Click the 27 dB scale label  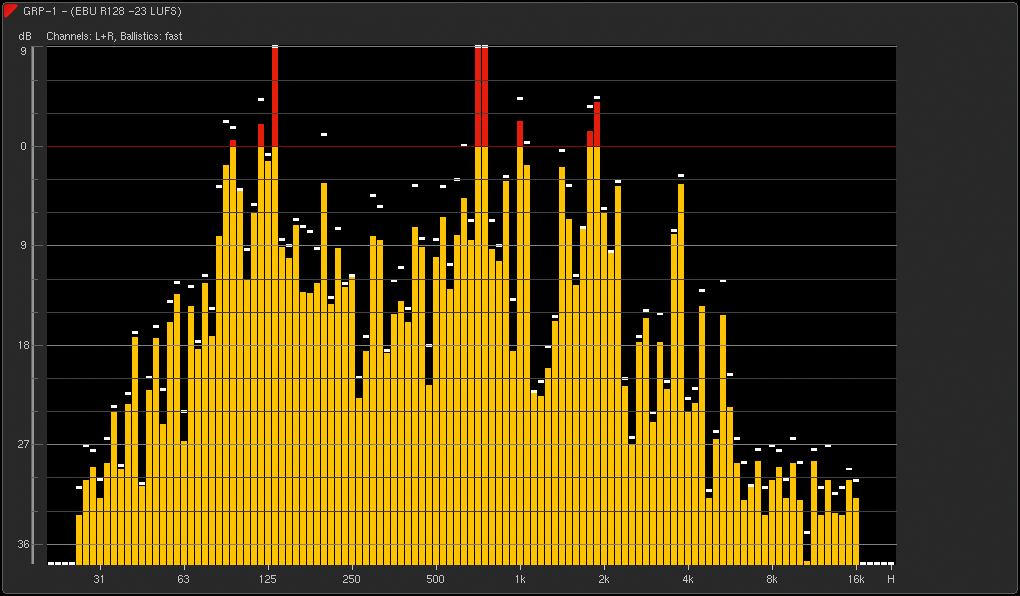click(x=23, y=444)
